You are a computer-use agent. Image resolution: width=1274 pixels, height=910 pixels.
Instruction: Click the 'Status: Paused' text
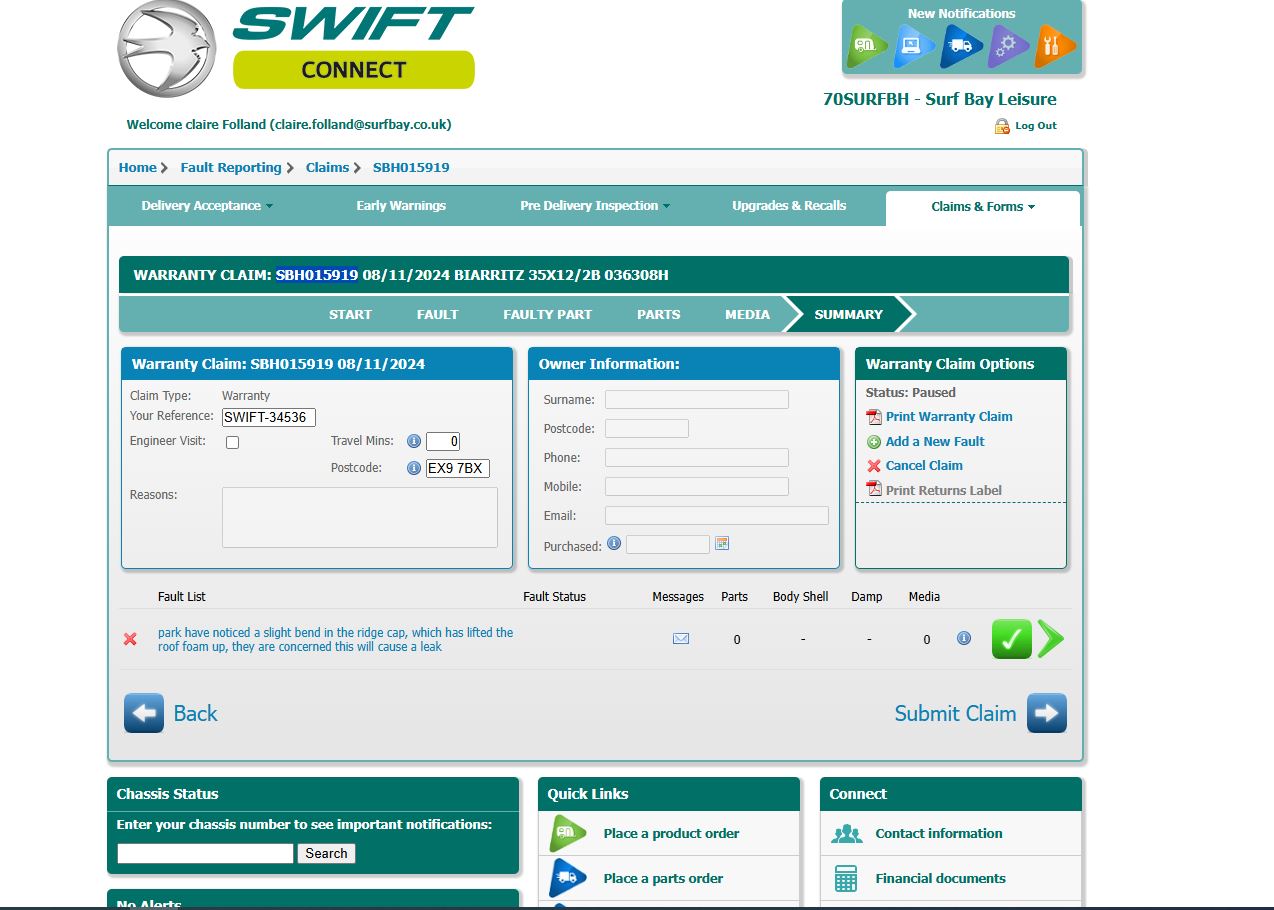tap(910, 393)
